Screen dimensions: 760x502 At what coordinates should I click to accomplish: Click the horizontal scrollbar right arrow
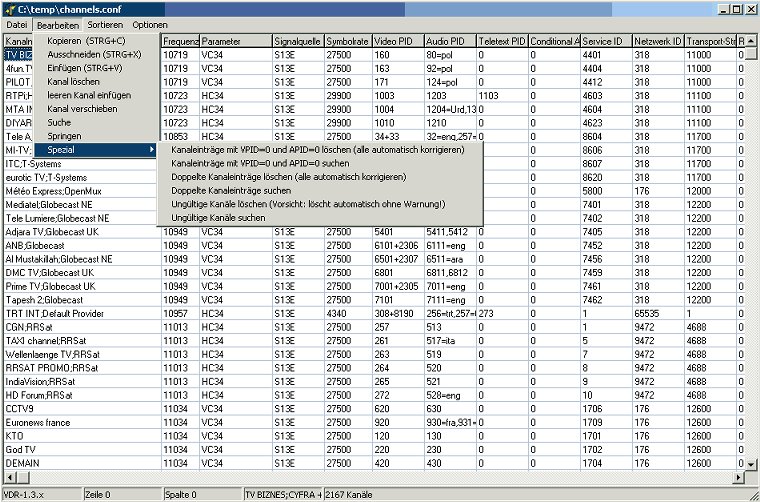coord(737,478)
